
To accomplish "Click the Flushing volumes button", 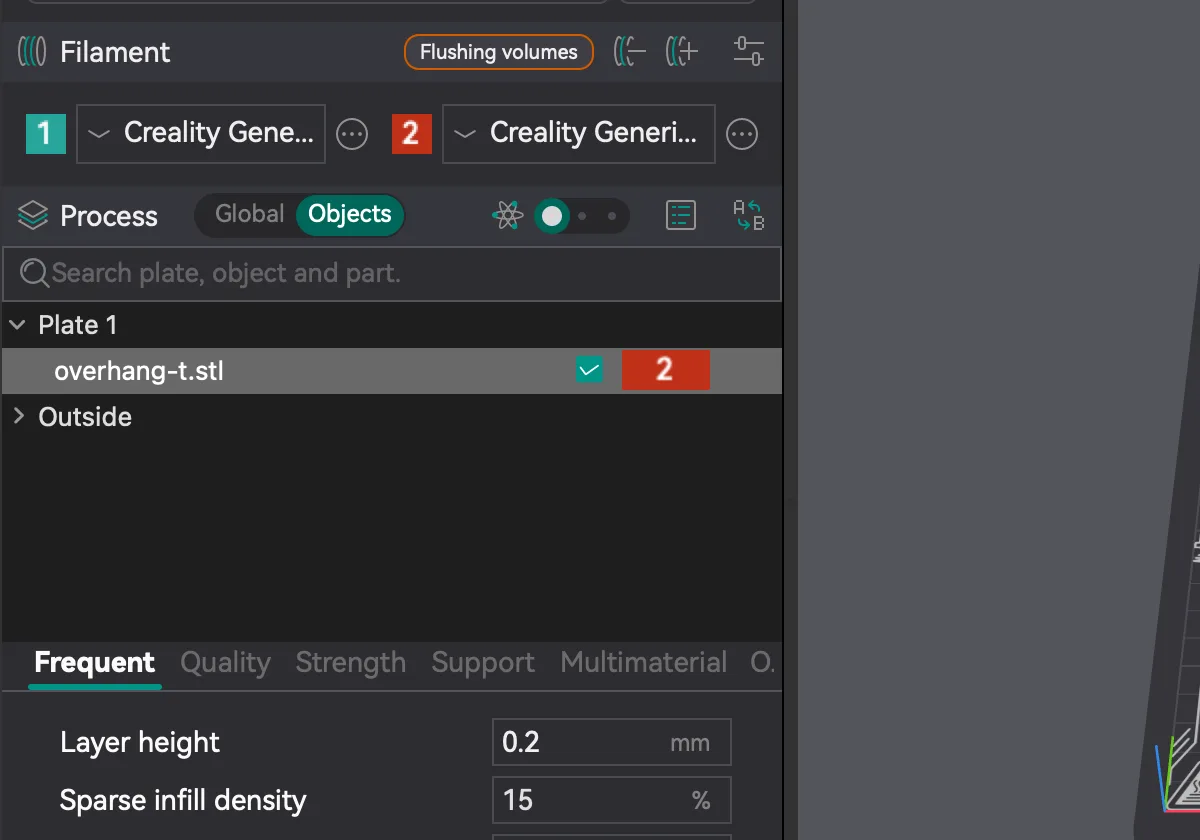I will click(x=499, y=52).
